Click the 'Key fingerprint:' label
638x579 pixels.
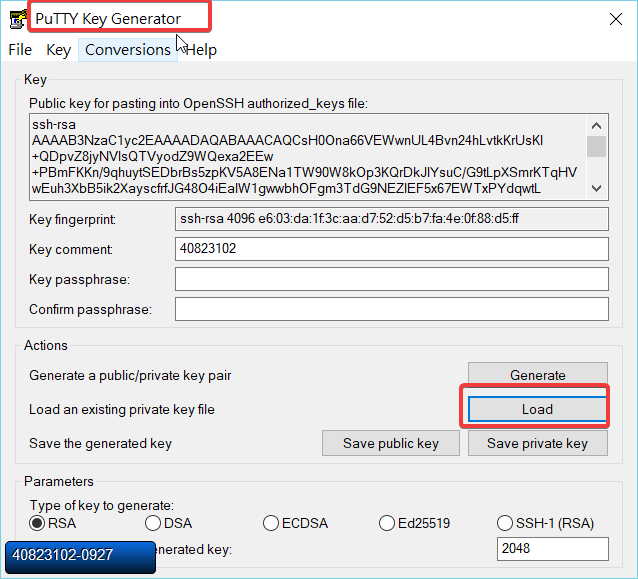(72, 219)
